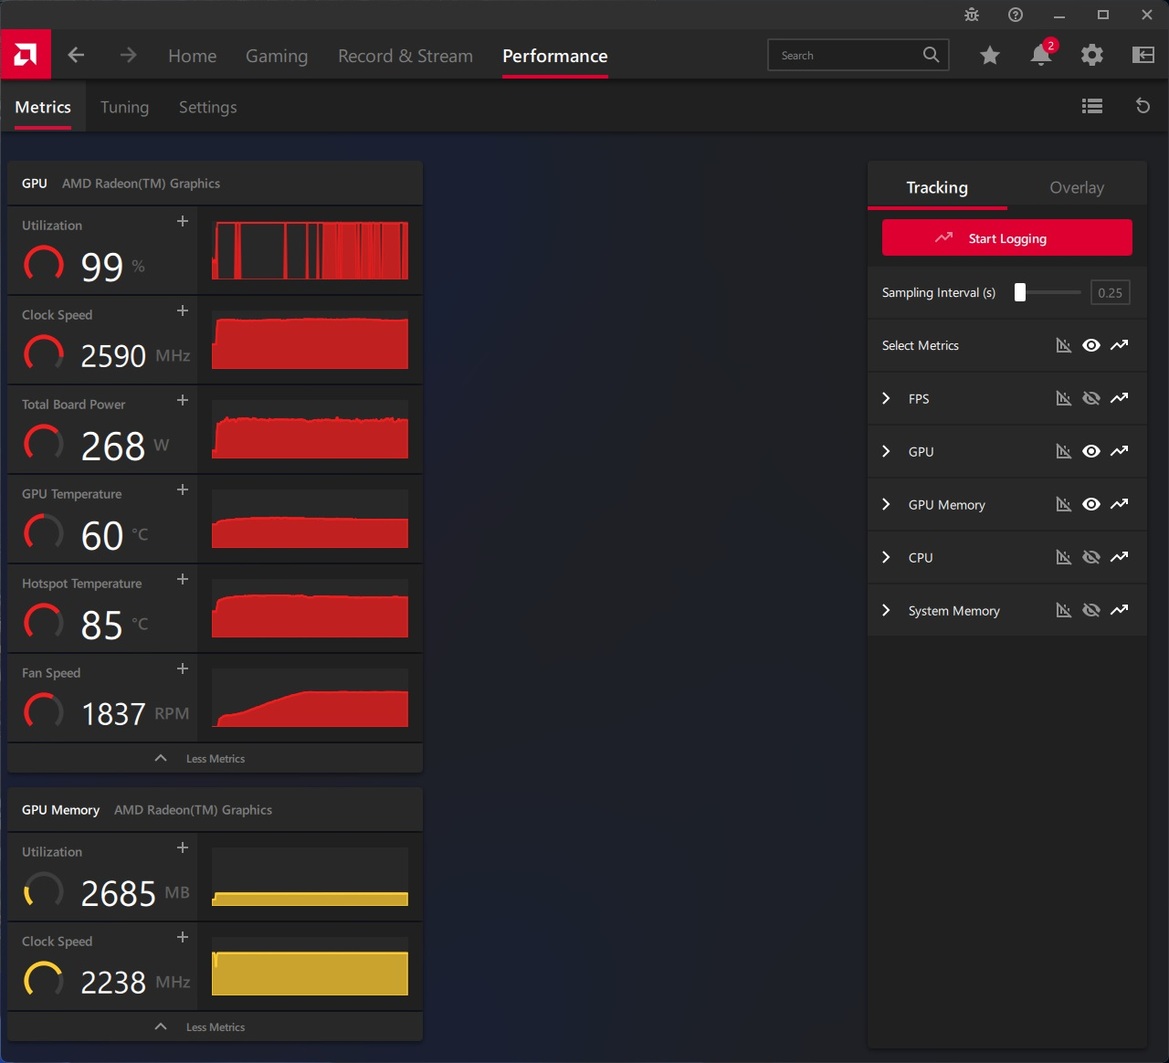Add GPU Memory Utilization with plus

point(182,848)
